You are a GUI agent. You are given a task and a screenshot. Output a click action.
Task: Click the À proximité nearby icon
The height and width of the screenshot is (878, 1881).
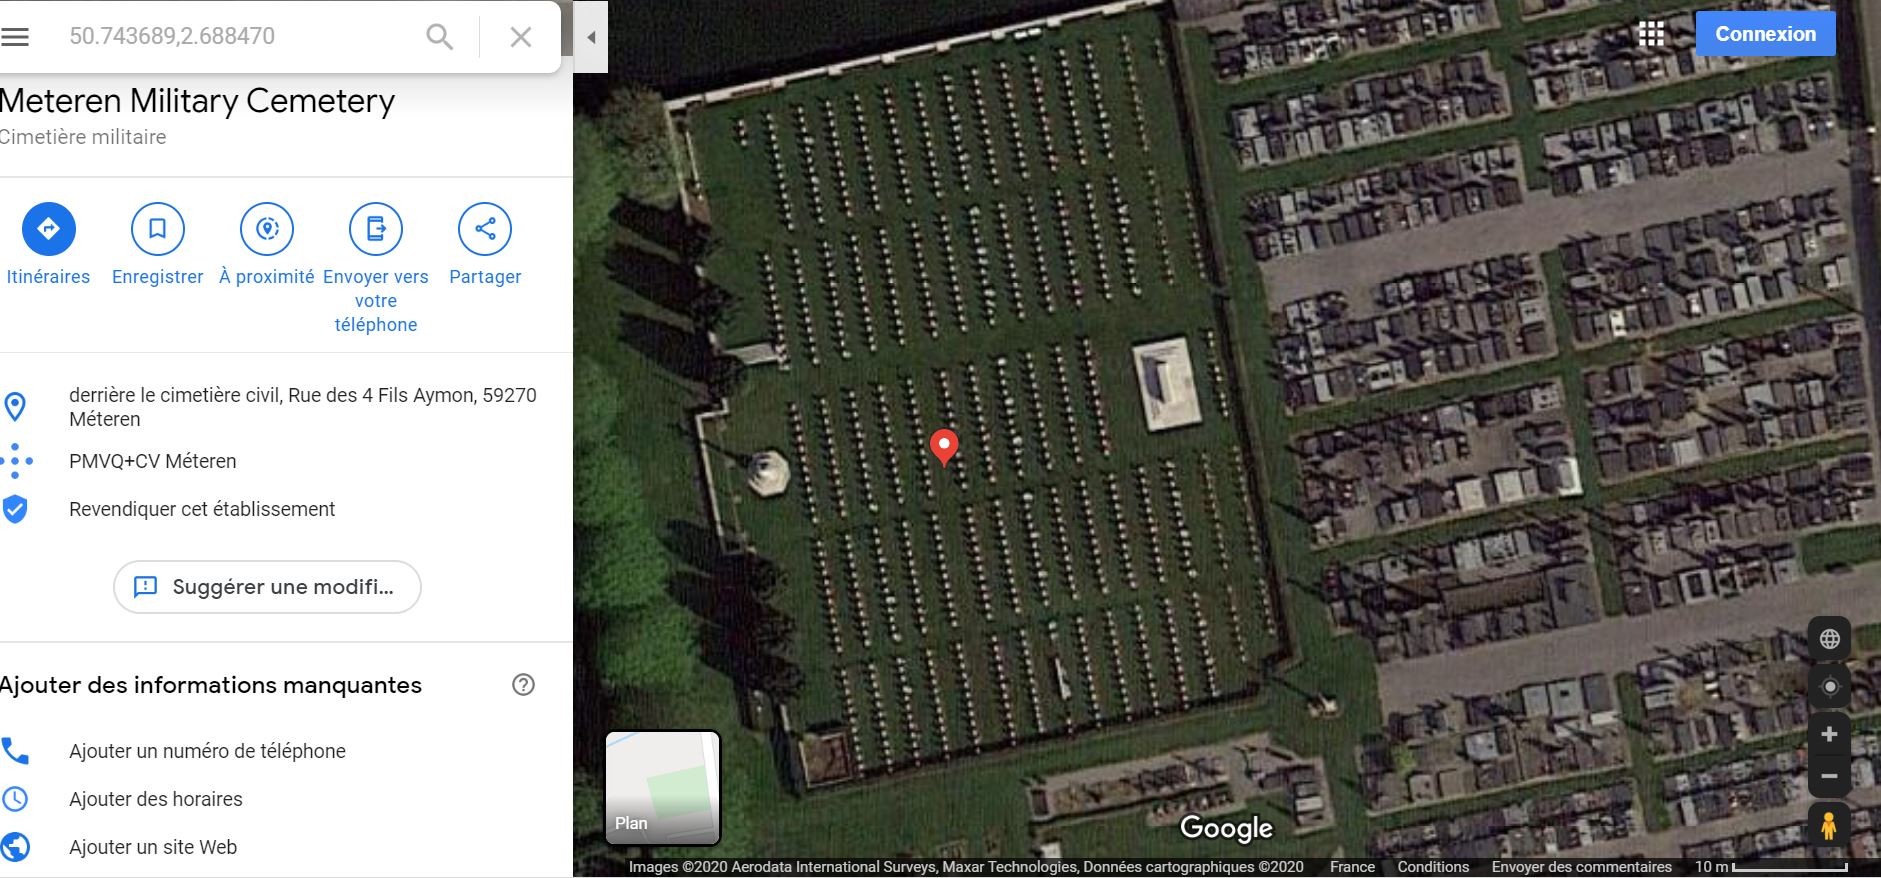[267, 229]
